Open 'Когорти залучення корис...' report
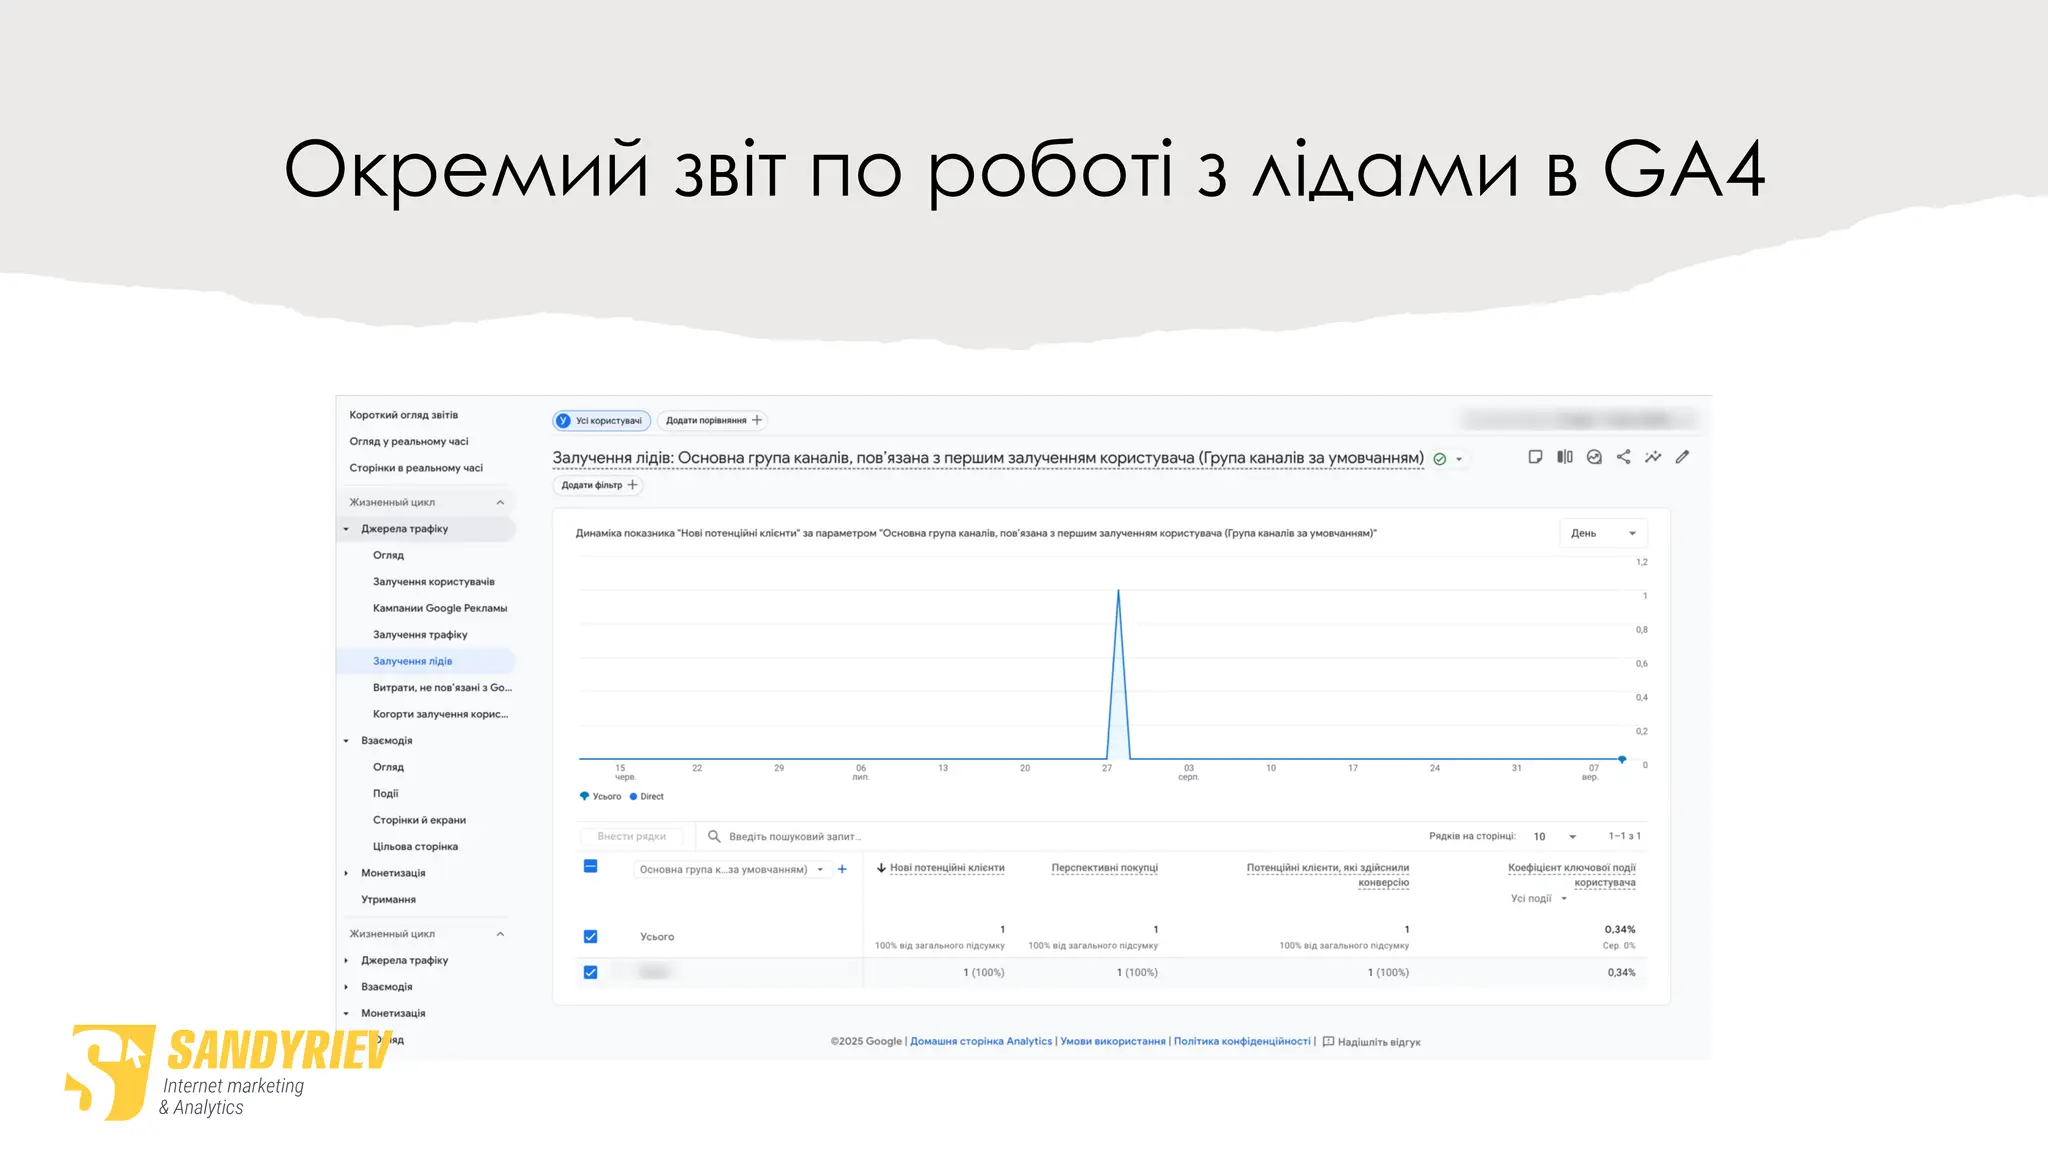The image size is (2048, 1152). tap(440, 714)
